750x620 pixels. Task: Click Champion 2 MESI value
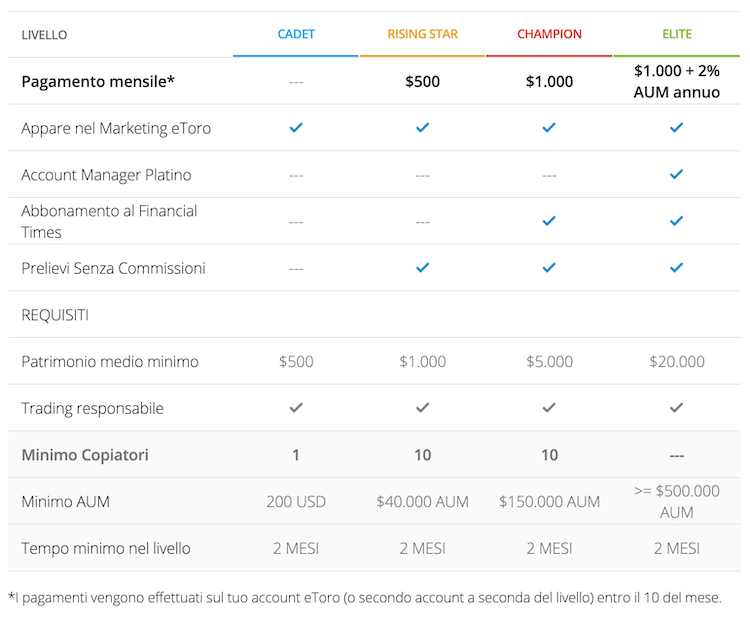pos(549,548)
